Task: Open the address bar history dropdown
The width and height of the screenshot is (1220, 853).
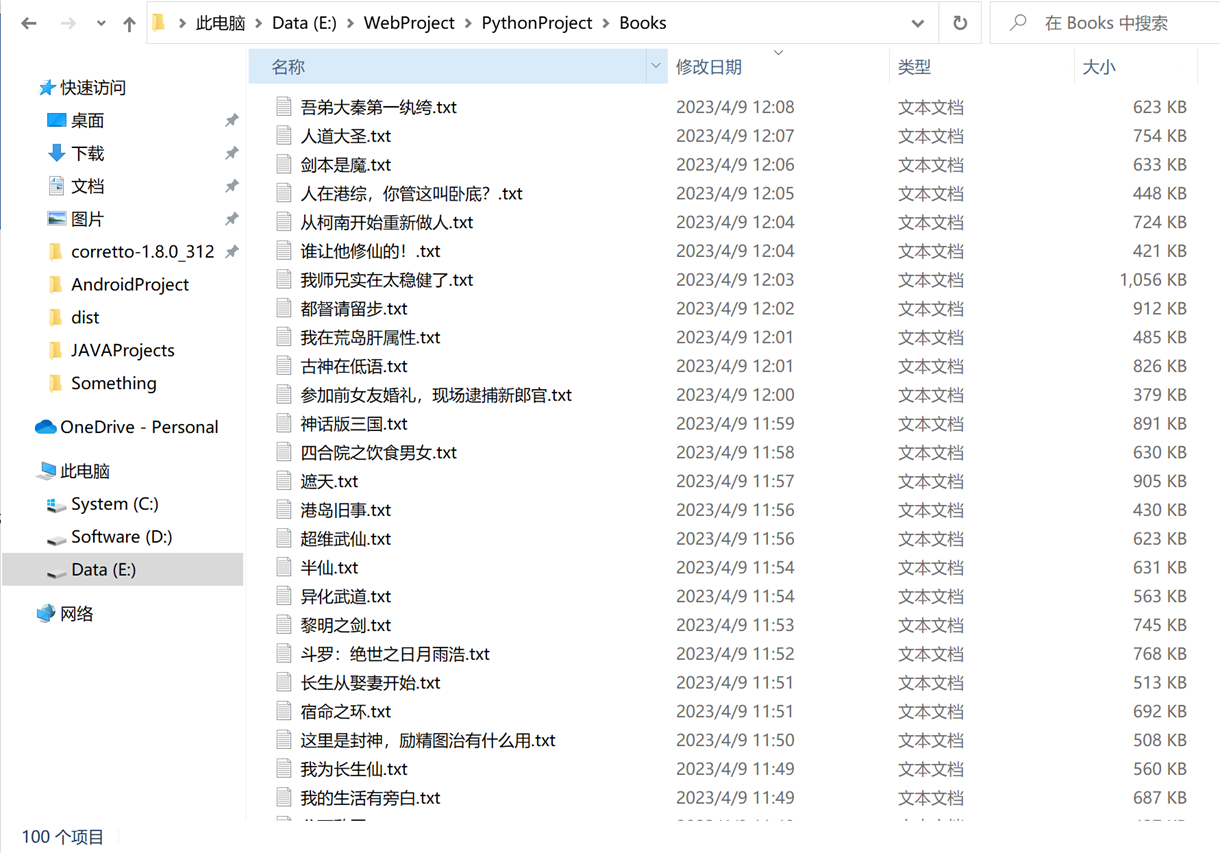Action: pyautogui.click(x=917, y=22)
